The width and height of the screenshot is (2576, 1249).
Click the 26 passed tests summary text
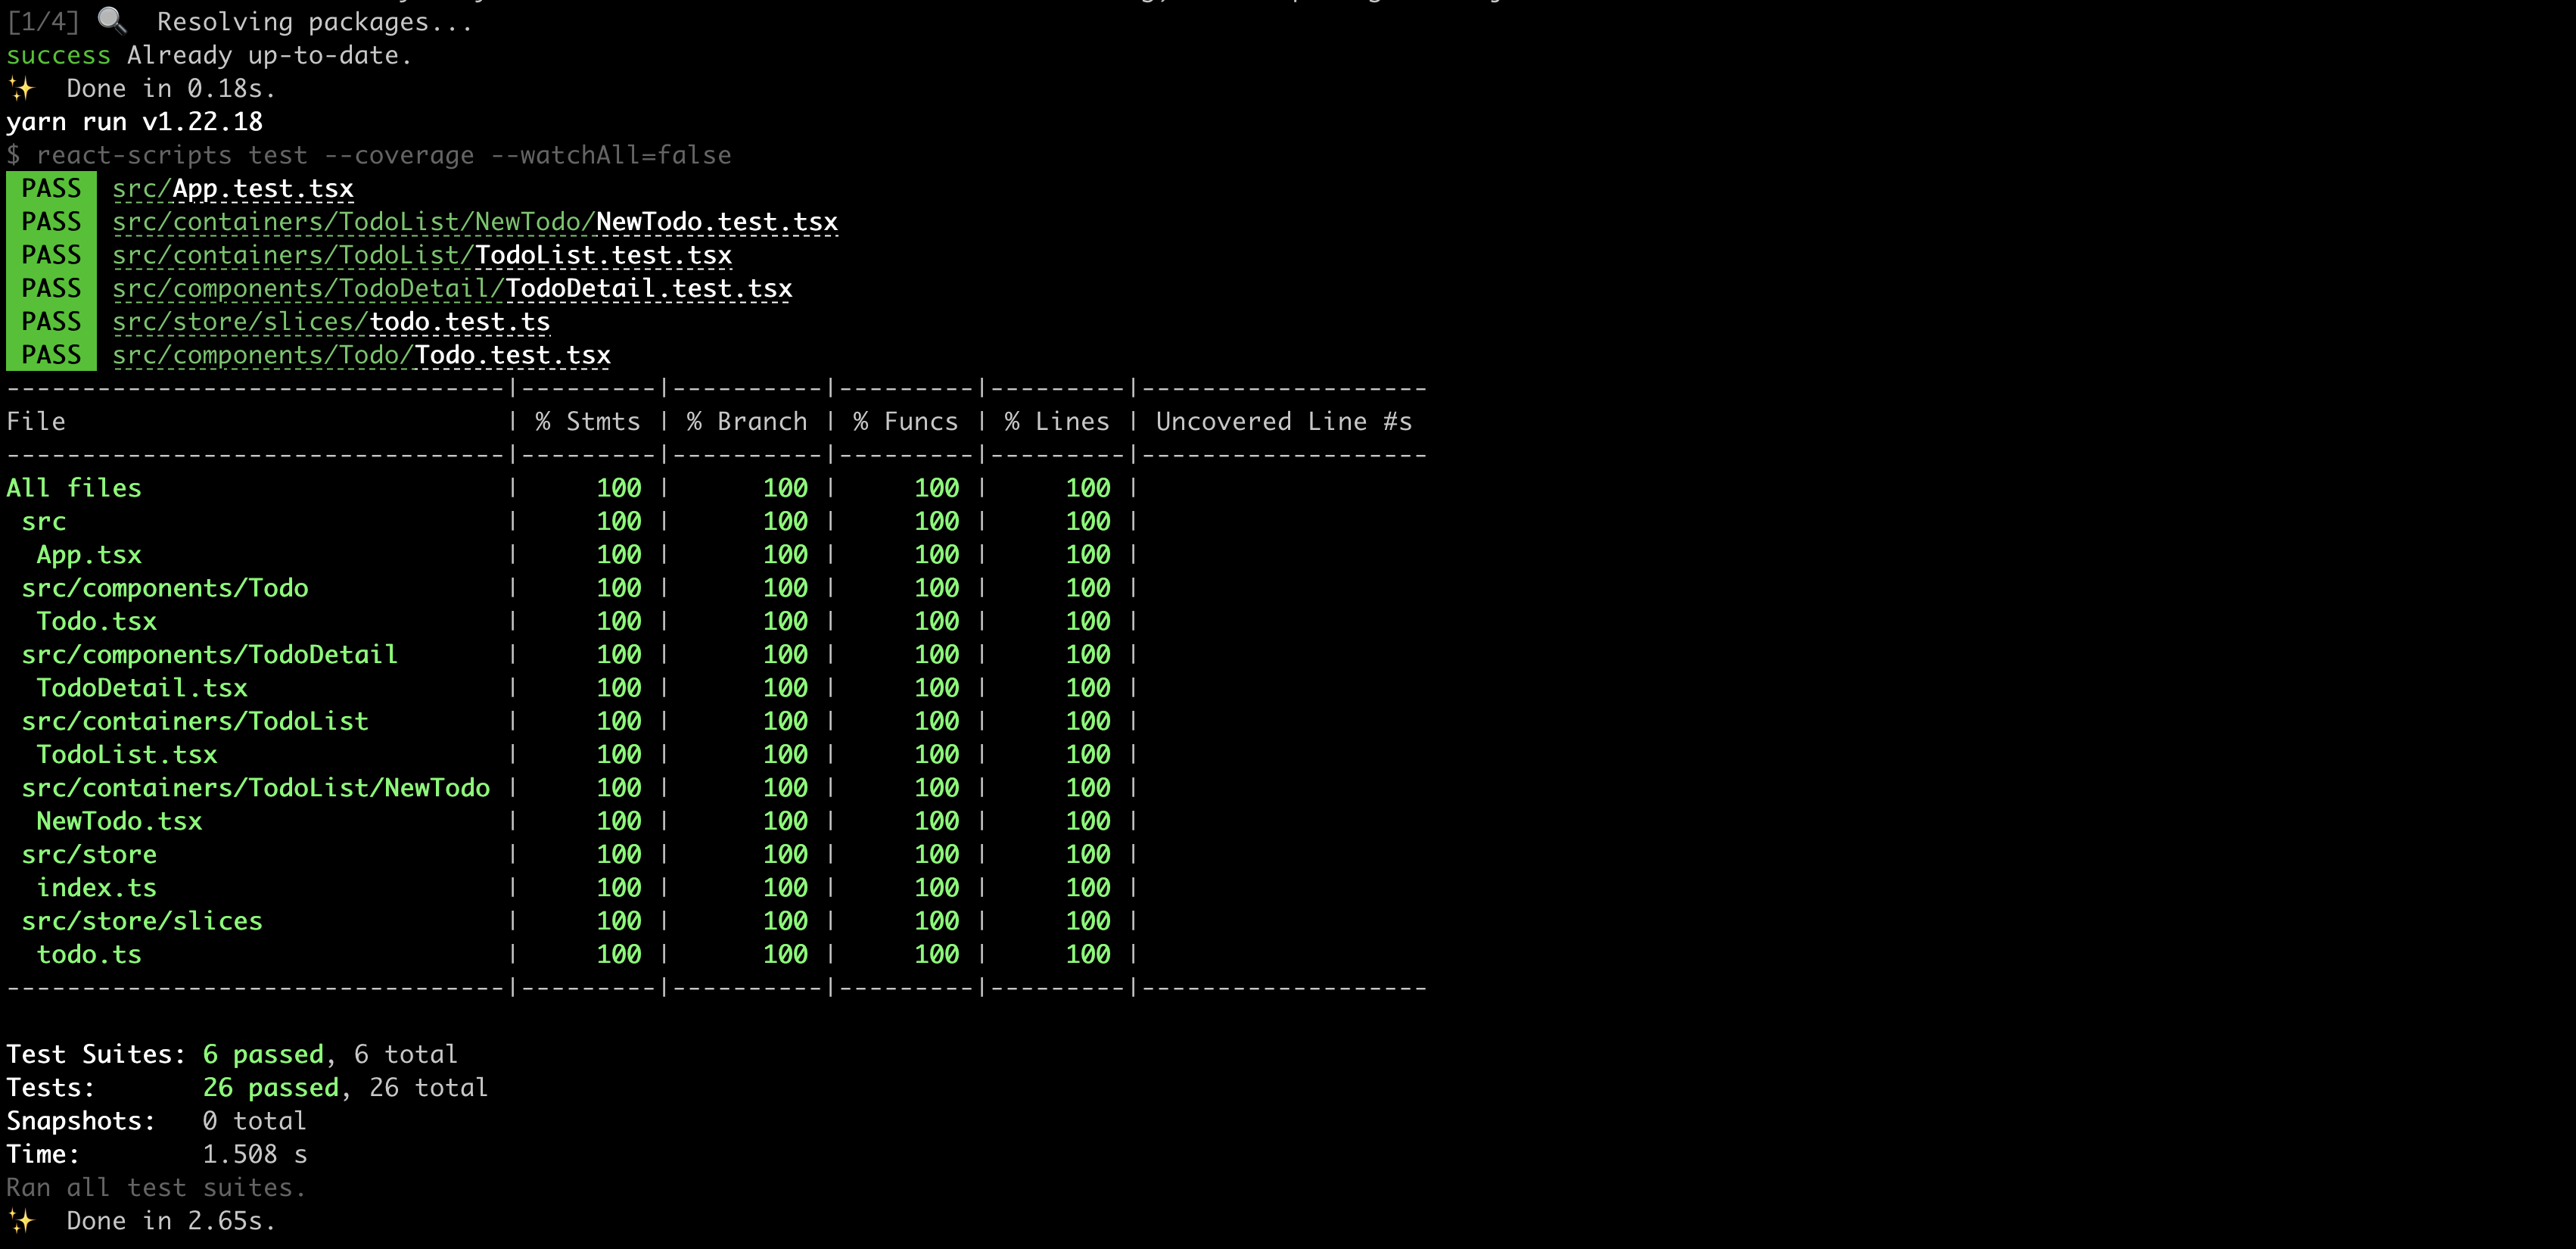pos(270,1088)
